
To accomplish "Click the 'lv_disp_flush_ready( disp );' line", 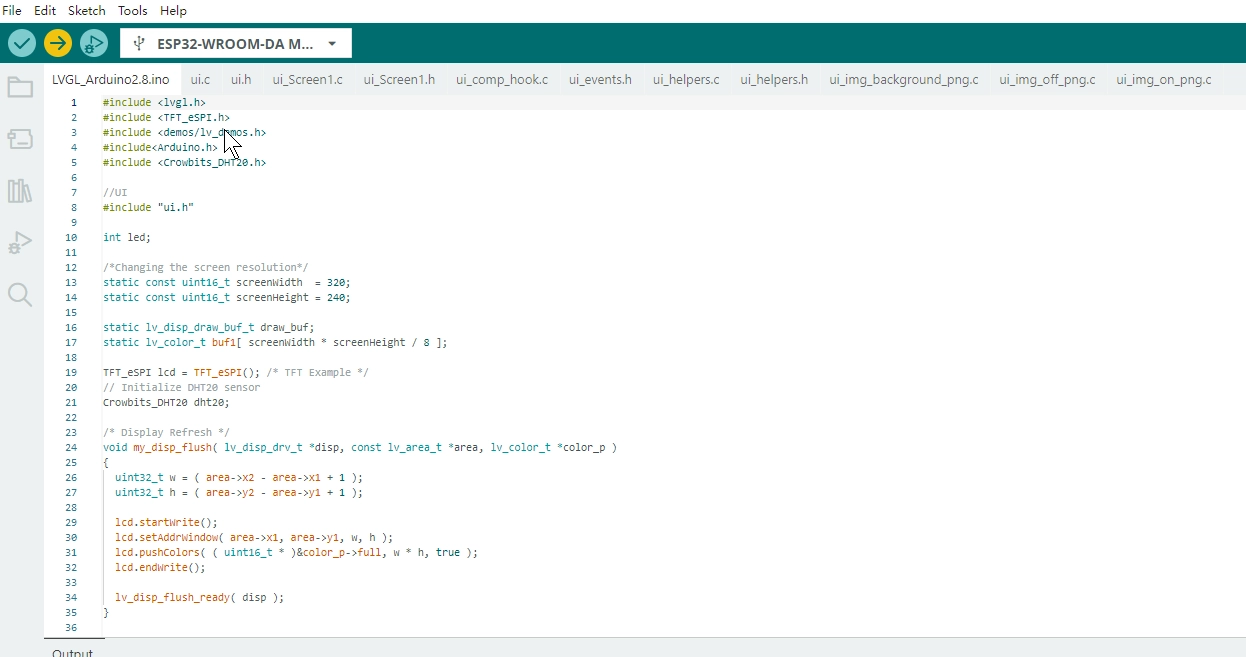I will 200,597.
